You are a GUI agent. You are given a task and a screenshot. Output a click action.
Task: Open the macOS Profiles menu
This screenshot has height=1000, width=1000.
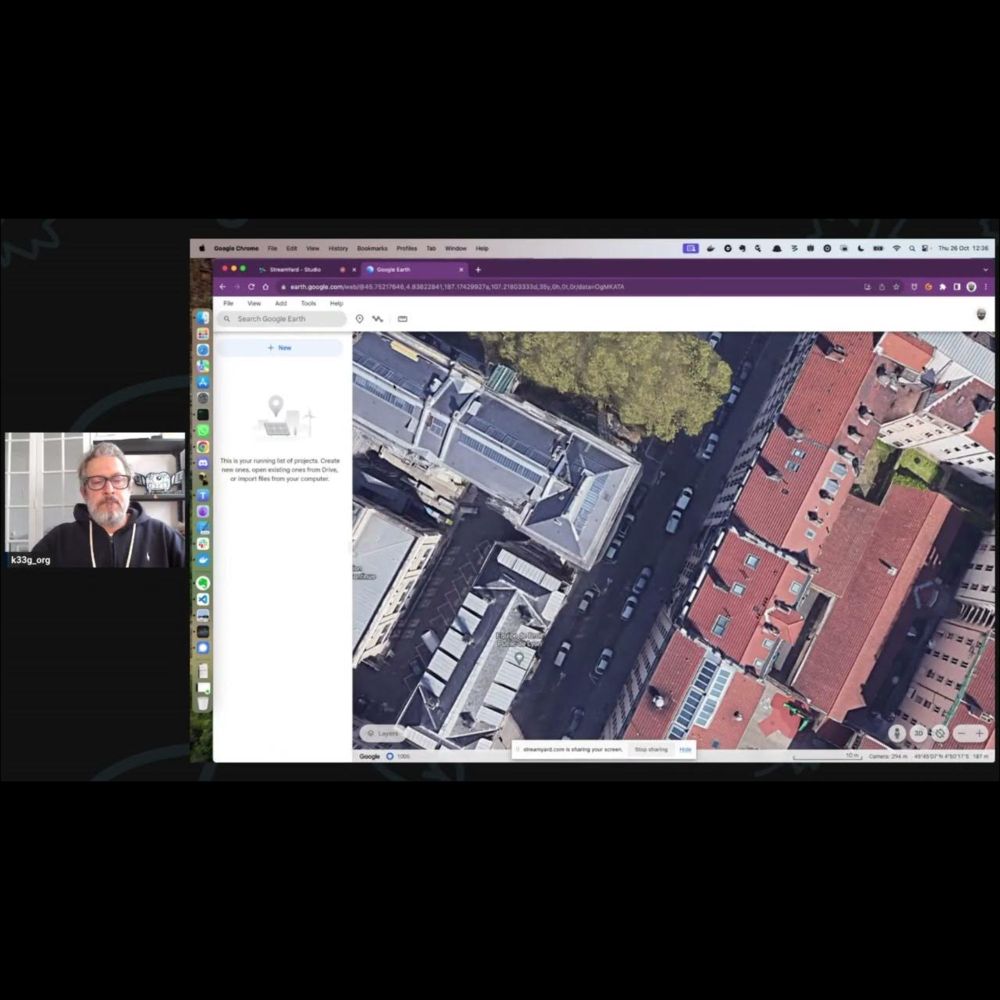pos(406,249)
